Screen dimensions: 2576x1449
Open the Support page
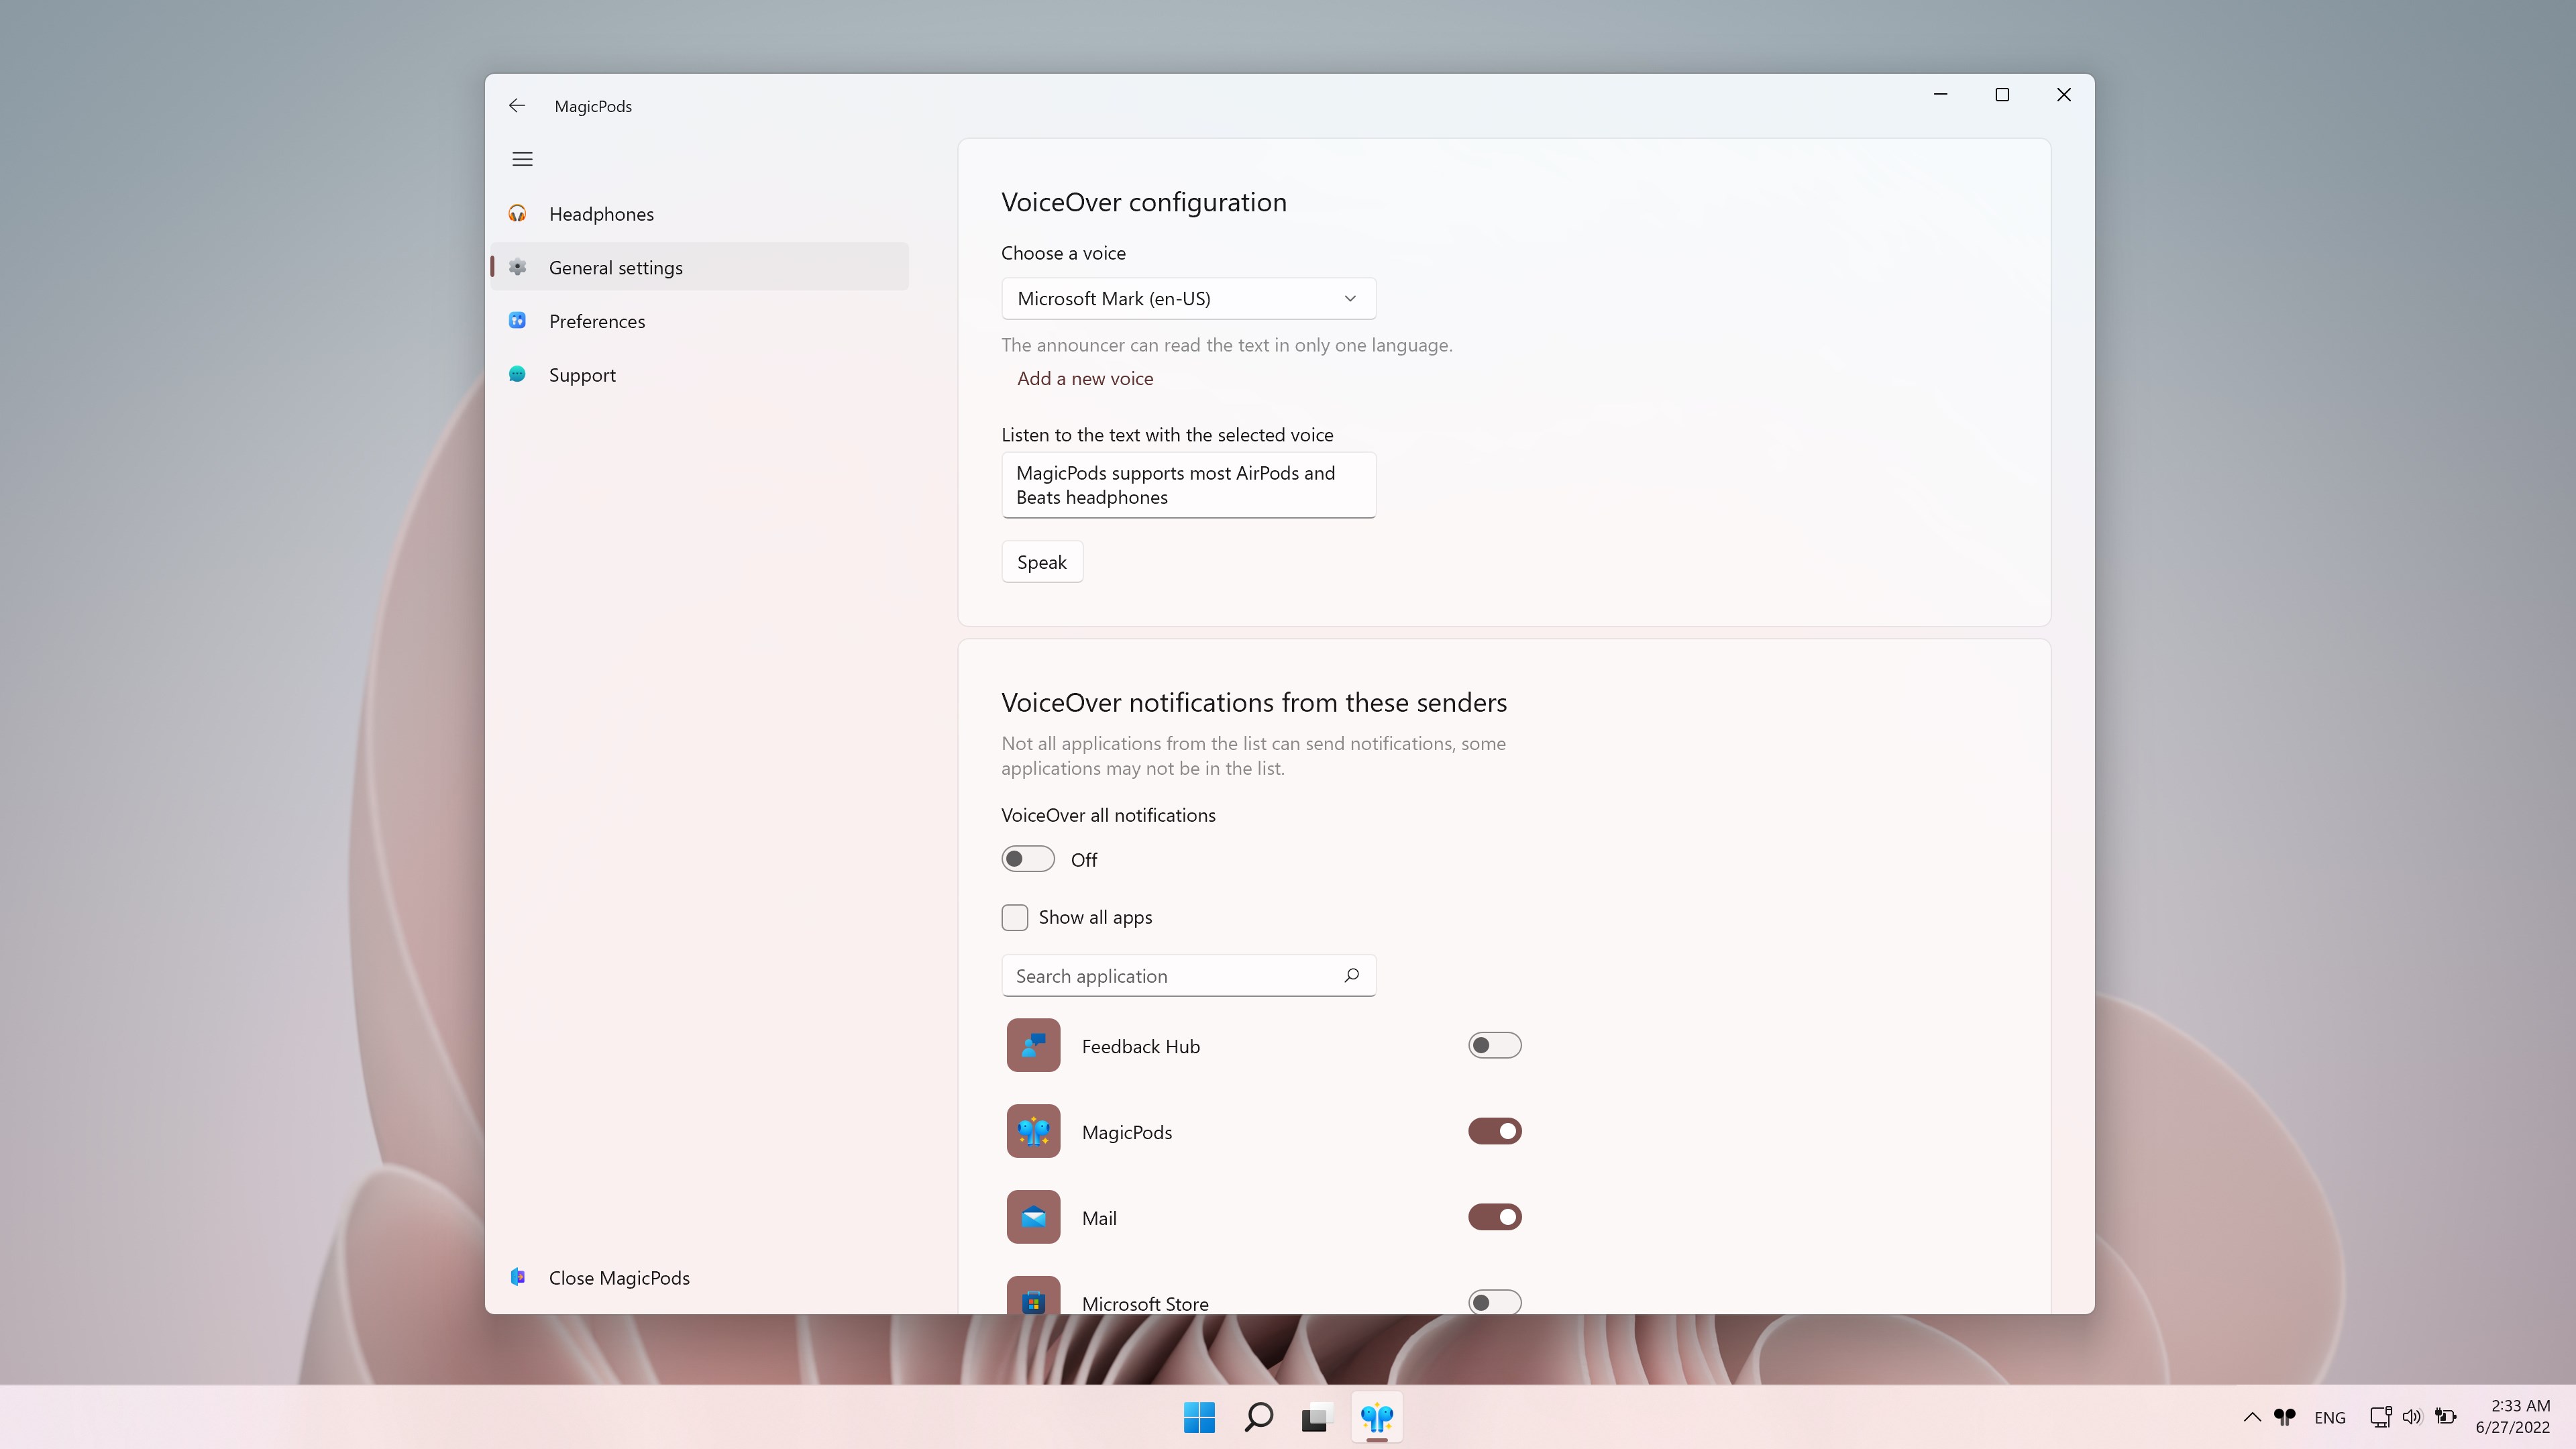point(582,375)
